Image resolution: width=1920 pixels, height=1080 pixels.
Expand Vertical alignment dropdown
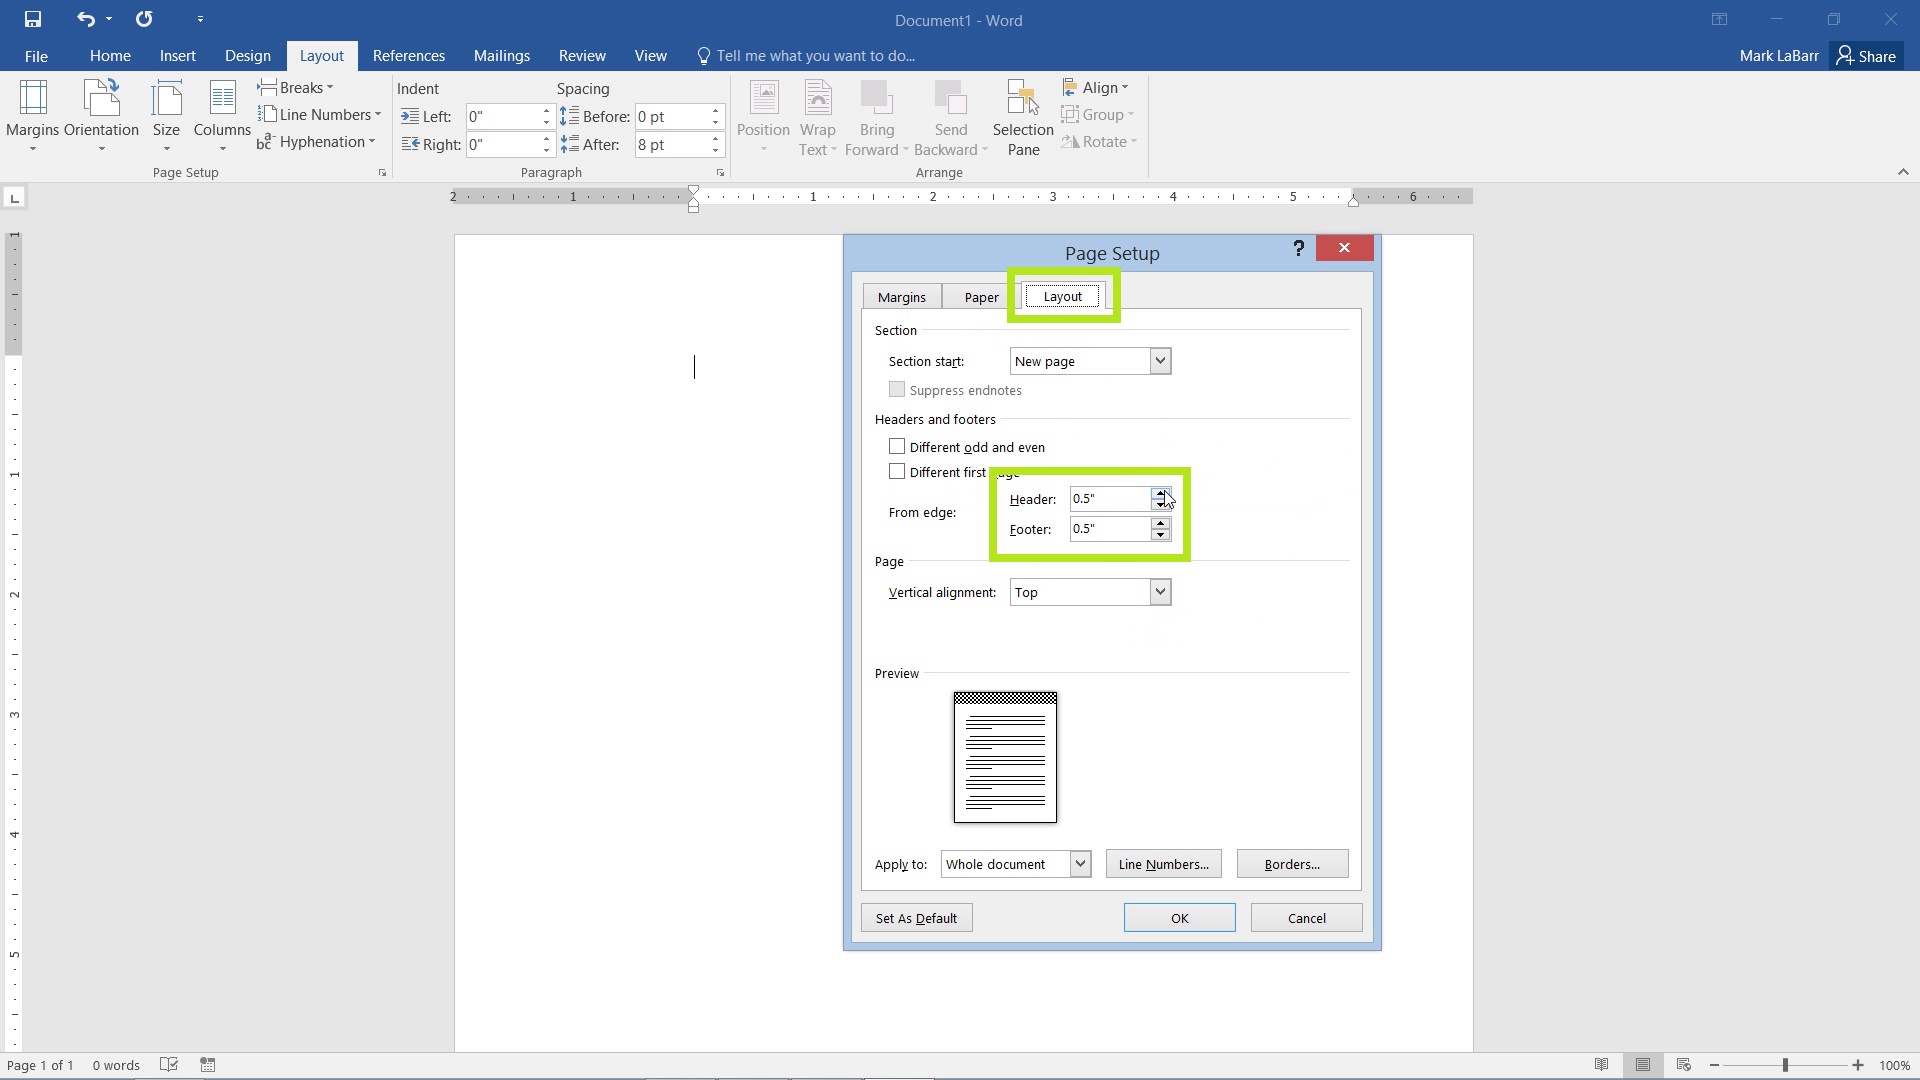pyautogui.click(x=1159, y=591)
